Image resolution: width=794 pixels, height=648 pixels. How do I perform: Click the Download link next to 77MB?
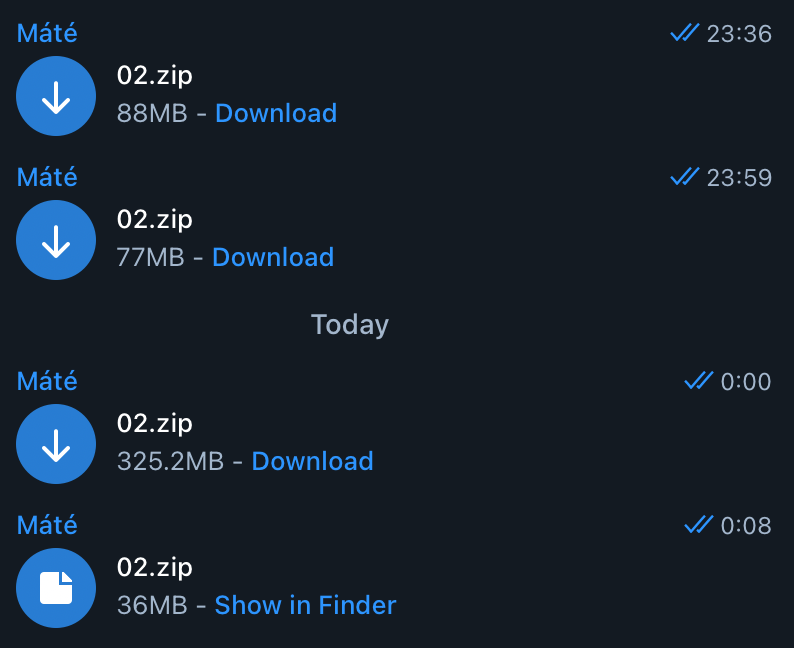[273, 257]
